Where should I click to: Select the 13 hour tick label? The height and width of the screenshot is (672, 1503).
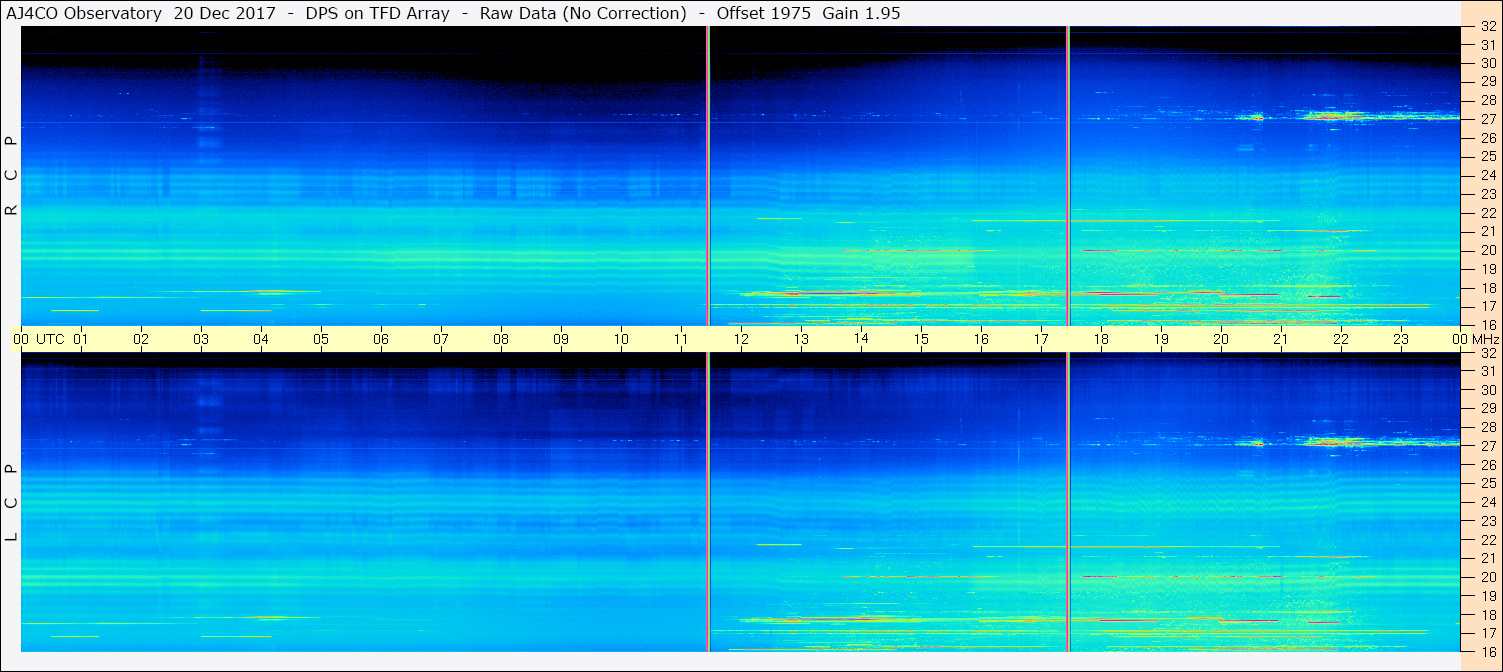(801, 339)
